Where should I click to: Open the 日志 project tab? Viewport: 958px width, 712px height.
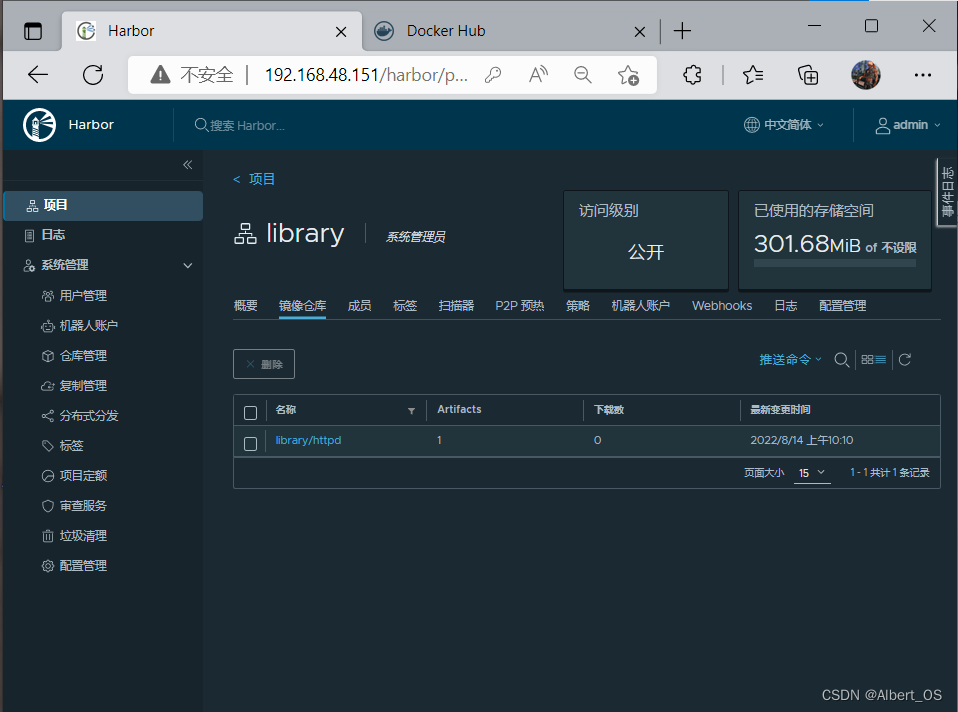(786, 306)
